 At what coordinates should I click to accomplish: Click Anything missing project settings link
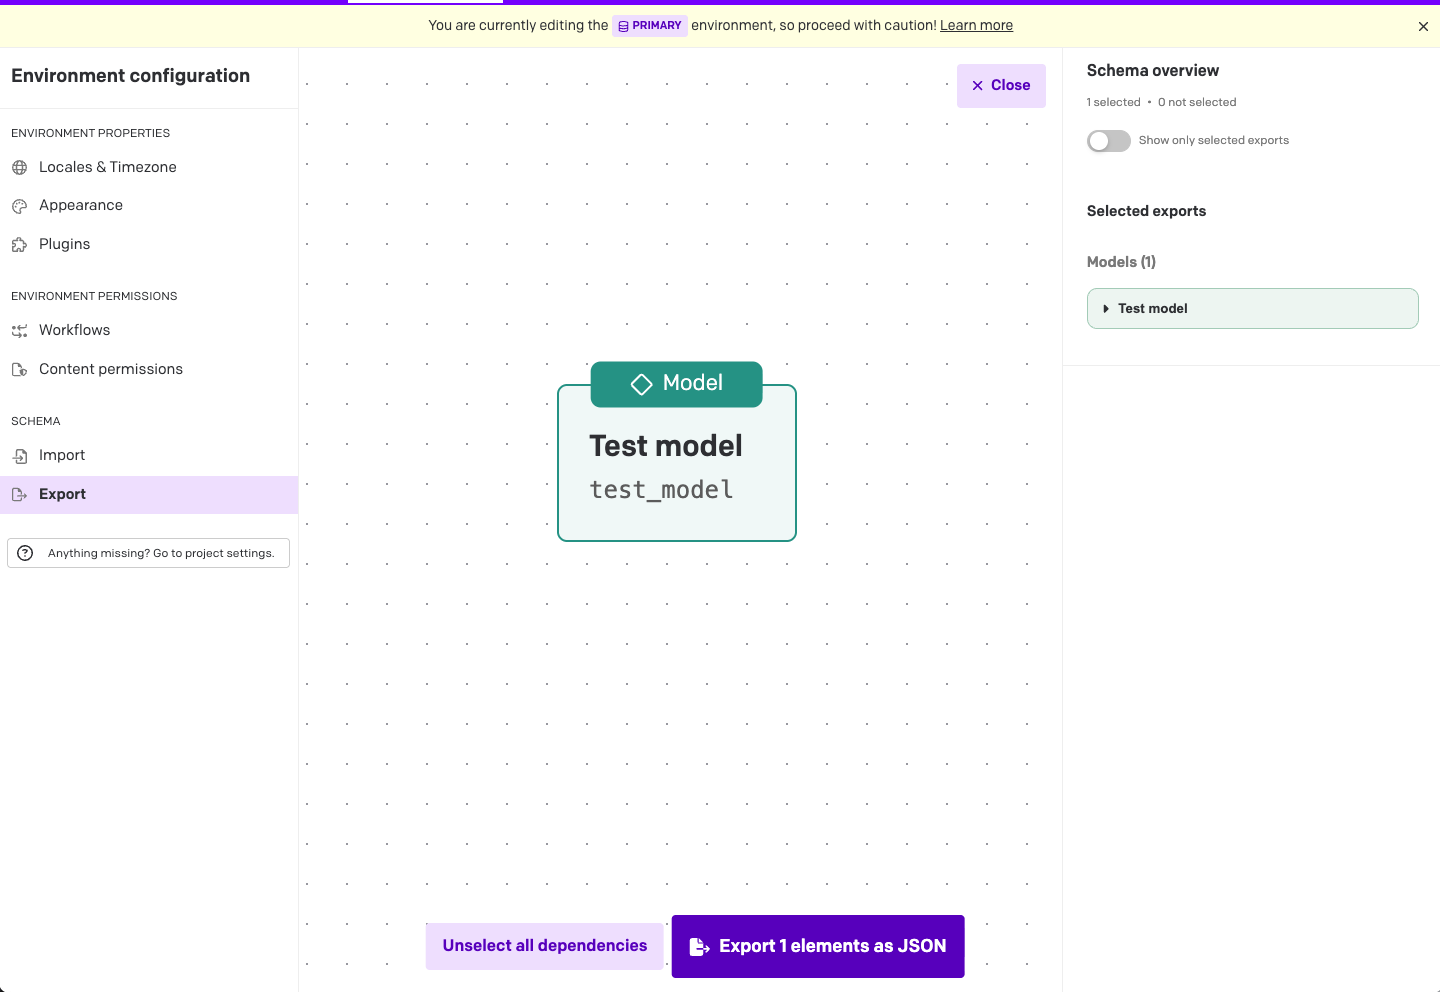(x=160, y=553)
